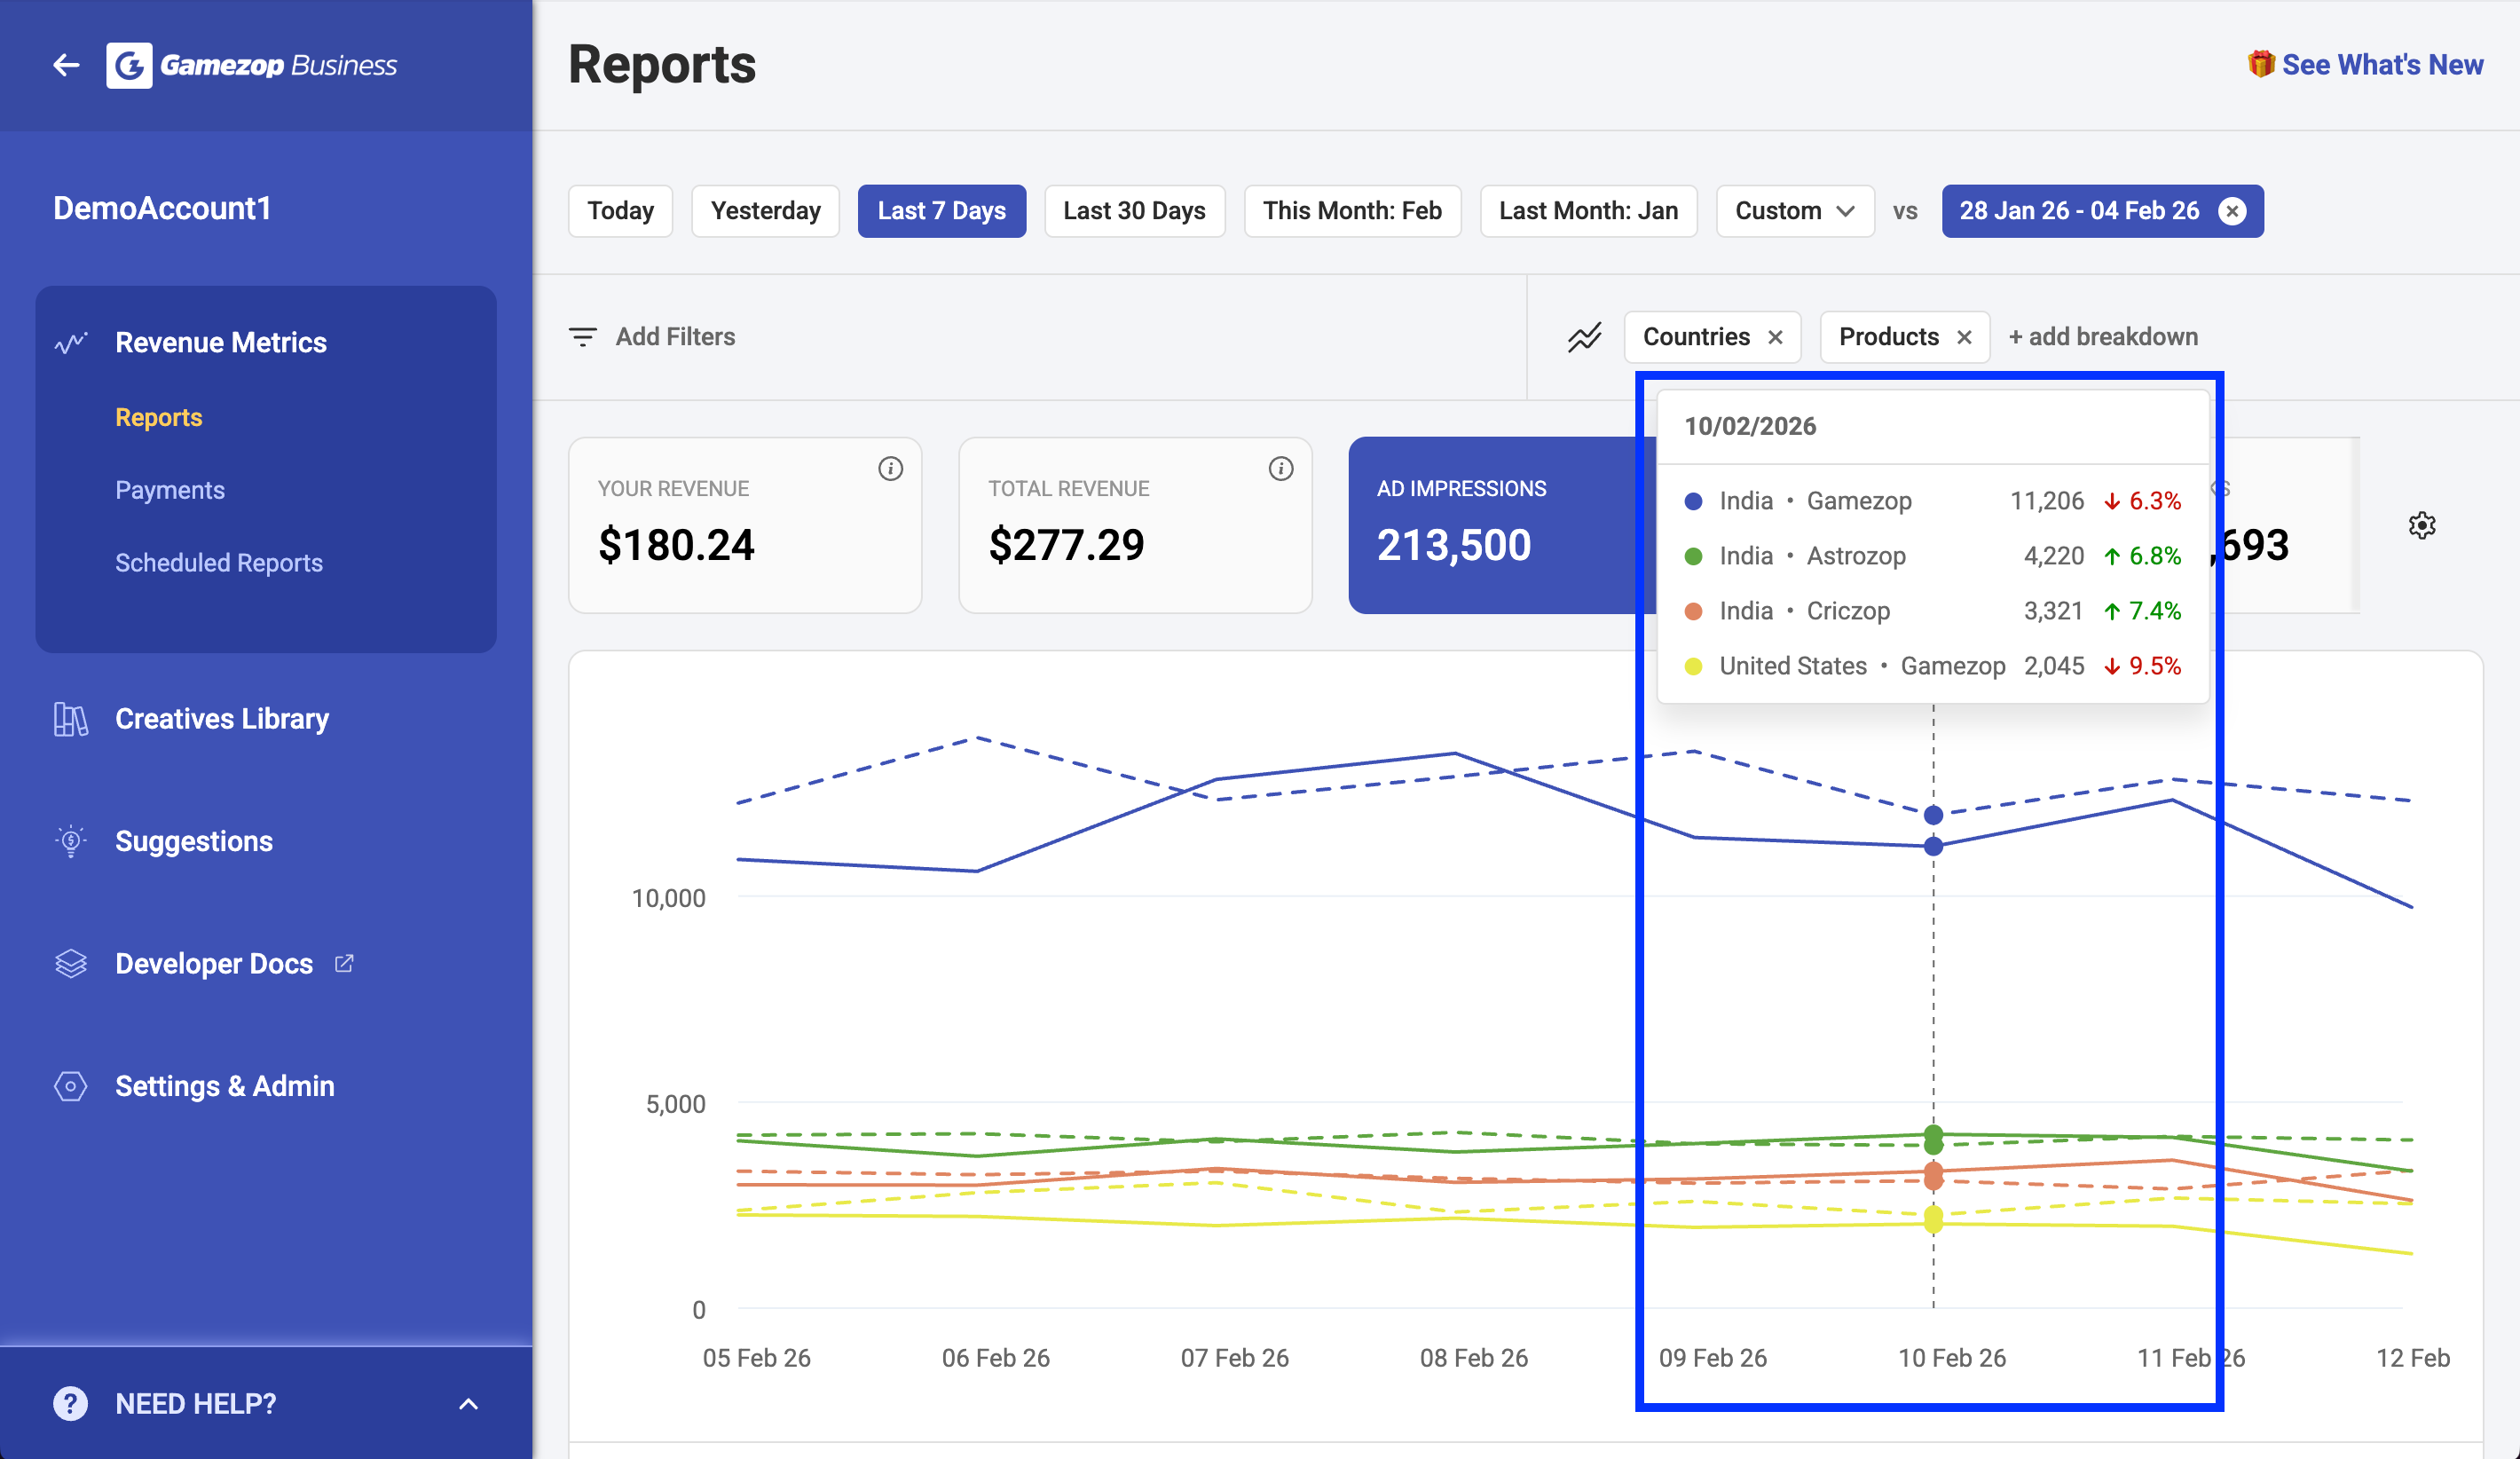The image size is (2520, 1459).
Task: Click the Add Filters icon
Action: click(x=583, y=337)
